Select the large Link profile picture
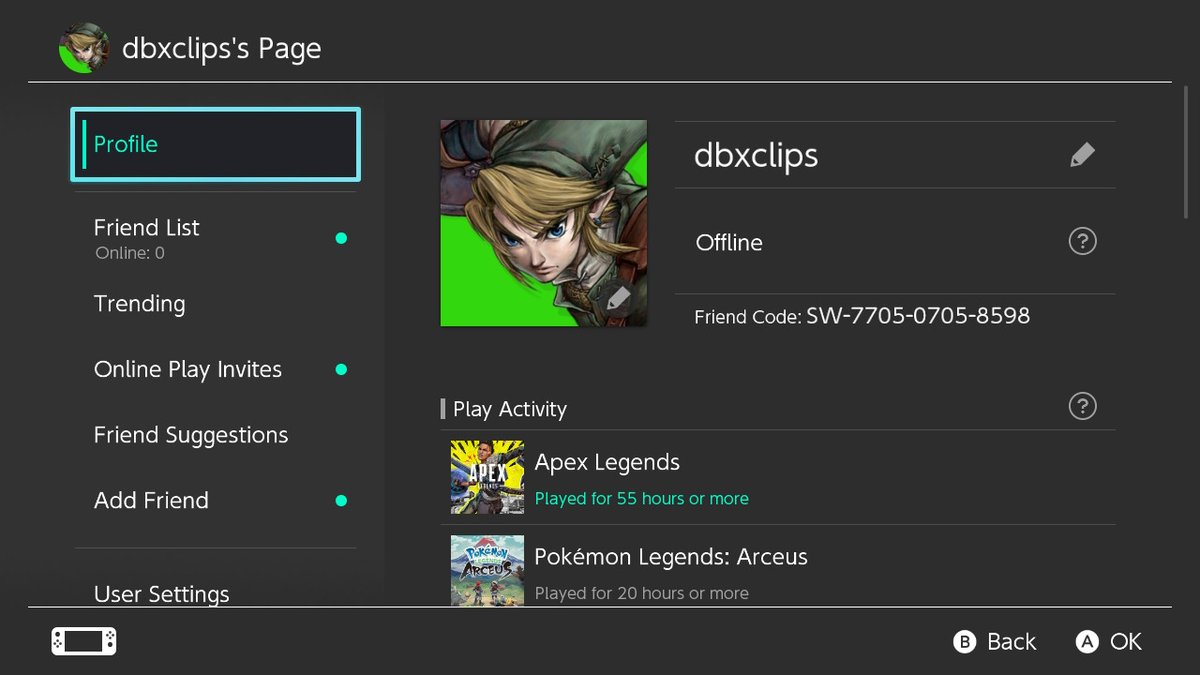Viewport: 1200px width, 675px height. [544, 223]
